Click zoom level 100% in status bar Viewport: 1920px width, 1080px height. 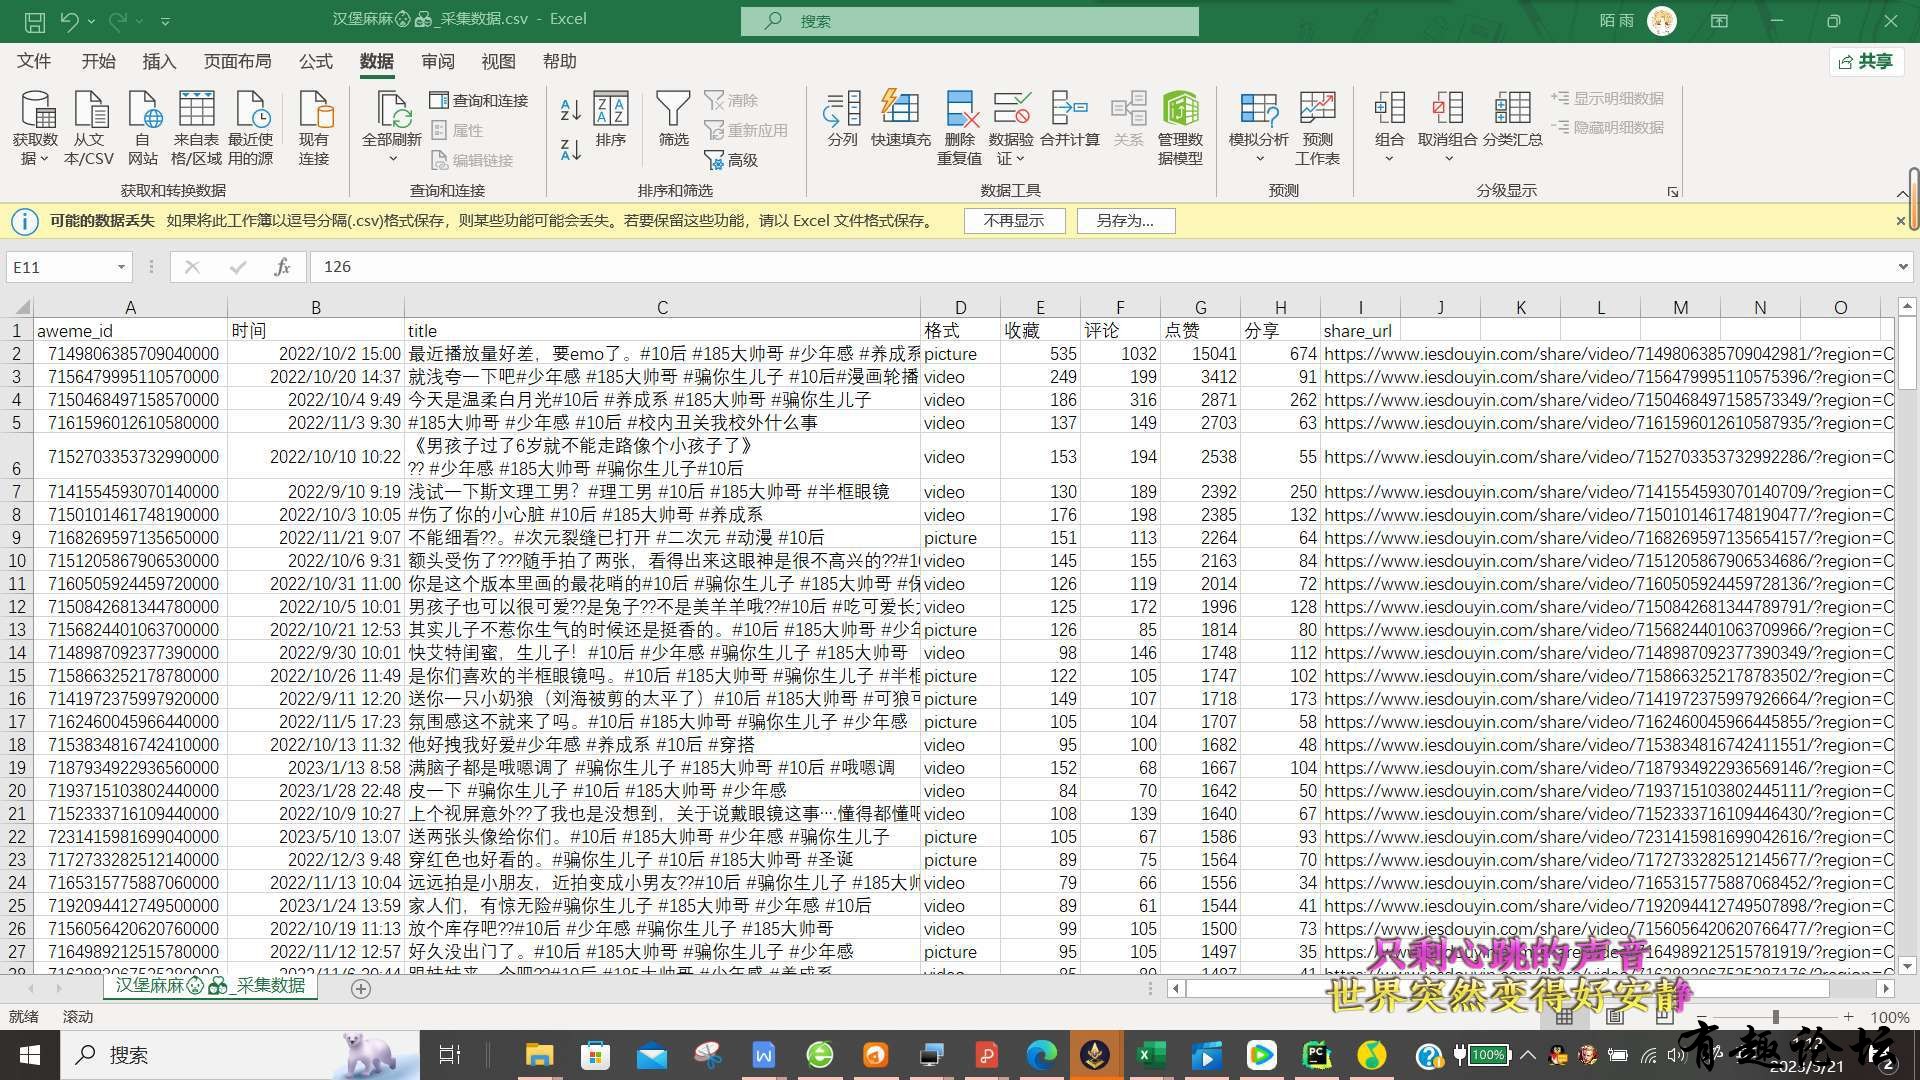[x=1889, y=1017]
